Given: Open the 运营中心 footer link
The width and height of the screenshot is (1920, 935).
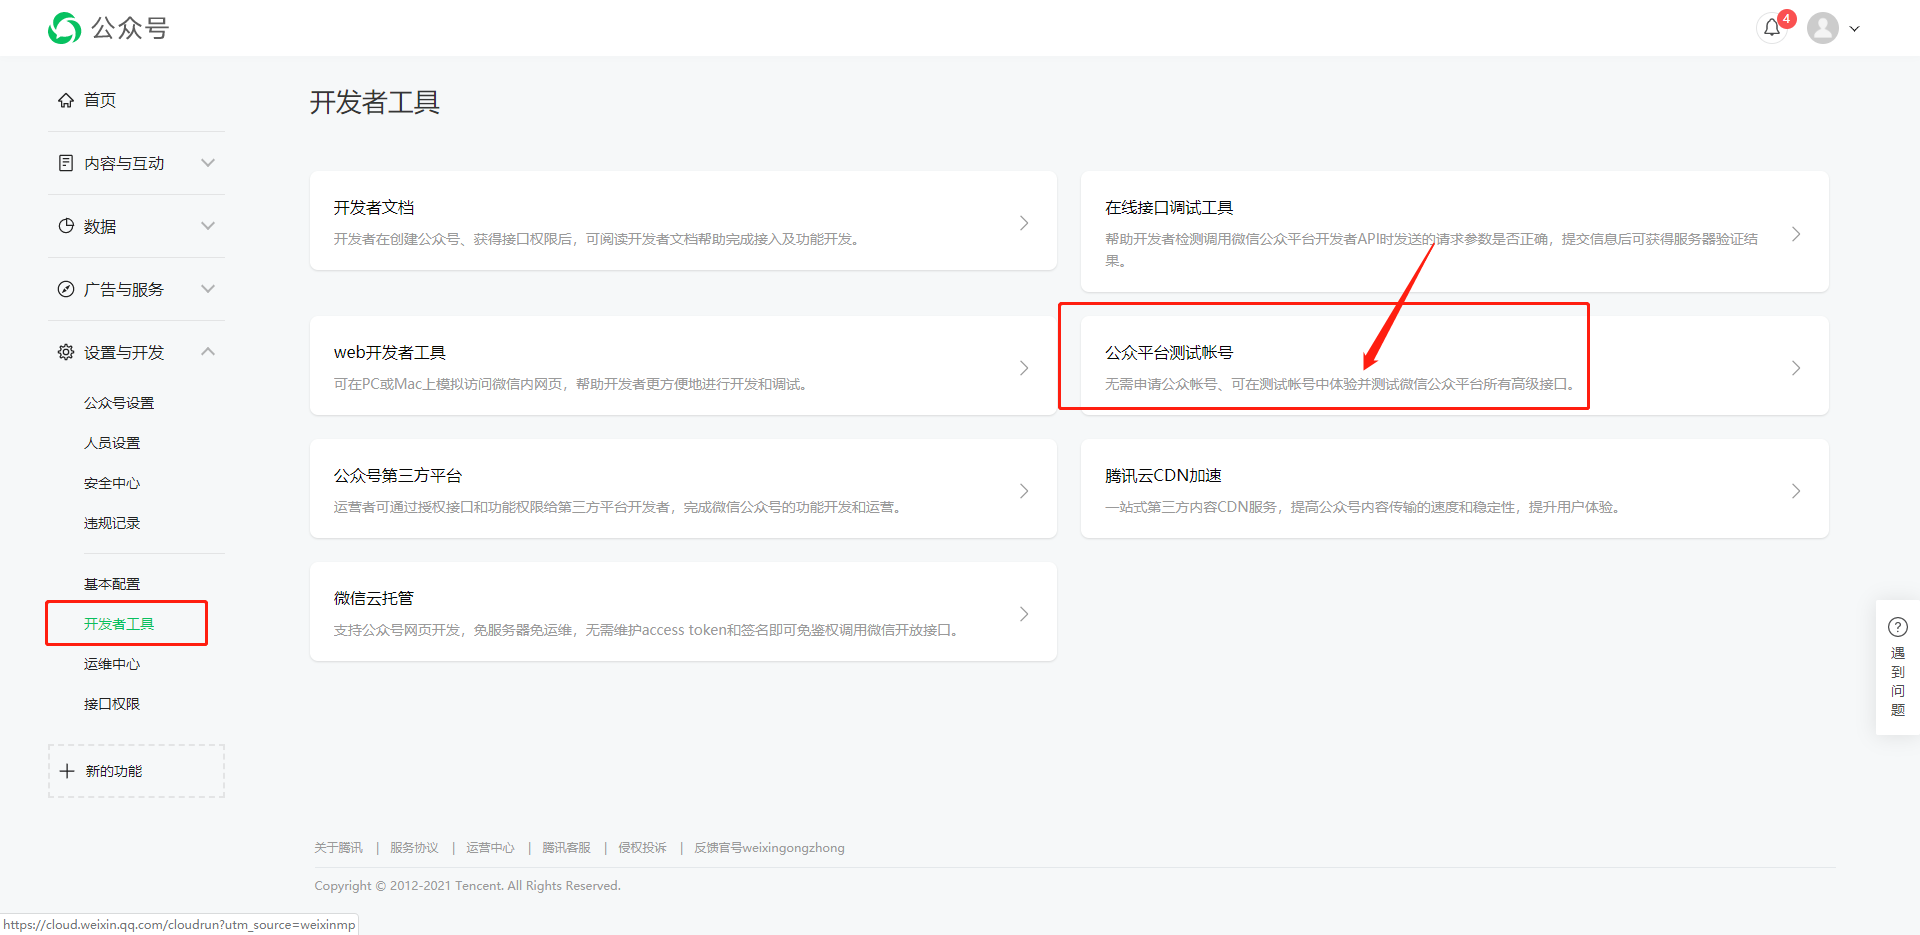Looking at the screenshot, I should (x=491, y=848).
